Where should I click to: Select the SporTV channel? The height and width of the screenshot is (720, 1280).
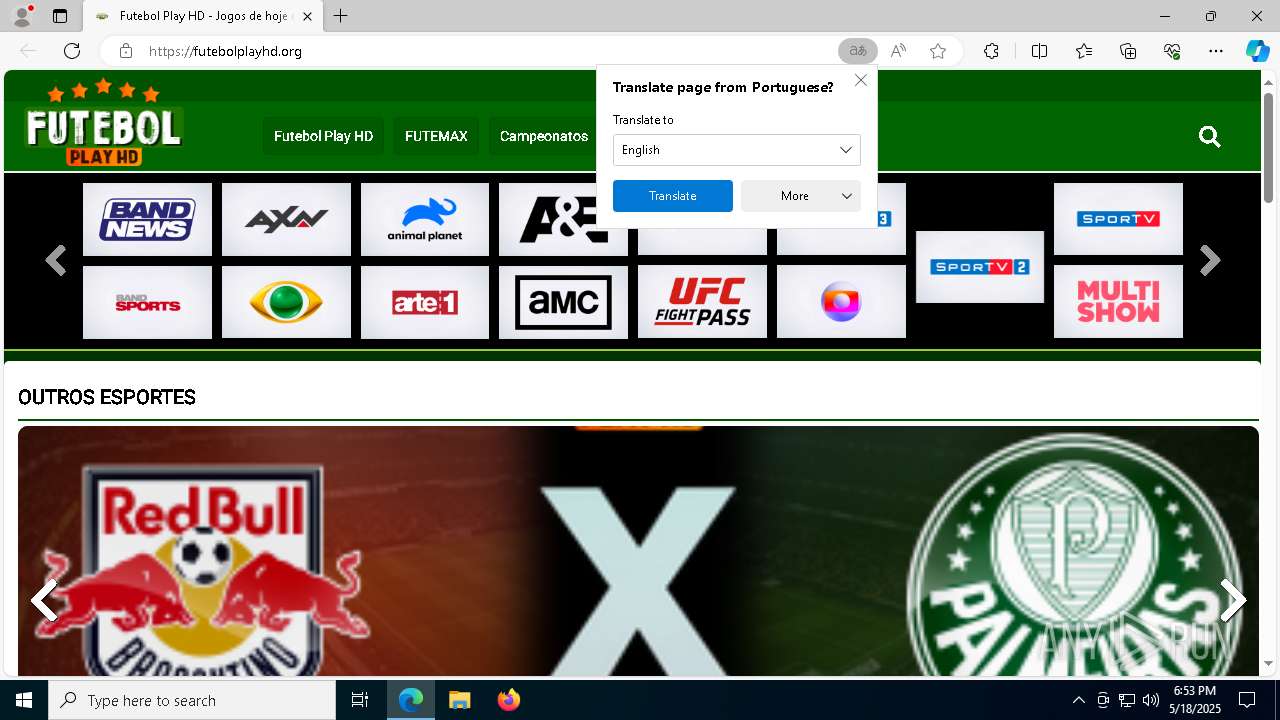click(x=1118, y=219)
